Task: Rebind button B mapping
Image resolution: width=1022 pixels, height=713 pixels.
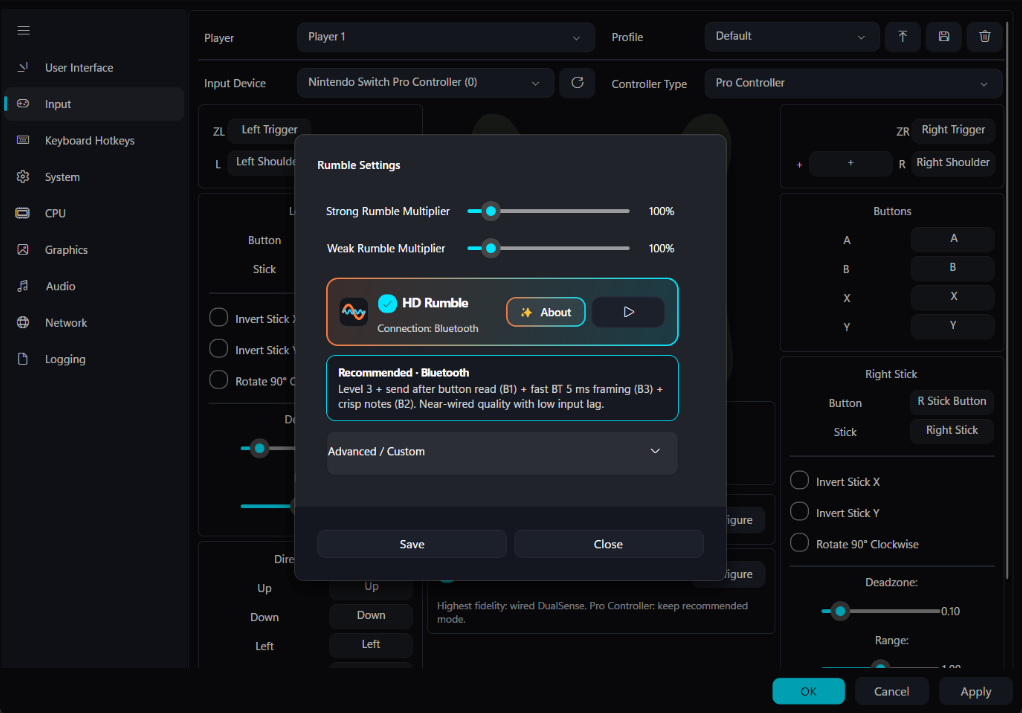Action: pyautogui.click(x=953, y=268)
